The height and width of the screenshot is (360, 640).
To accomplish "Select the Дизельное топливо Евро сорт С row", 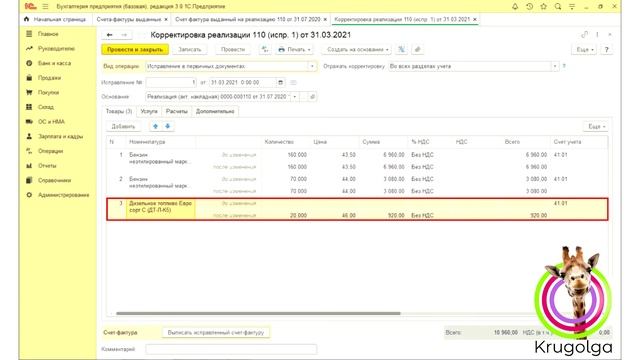I will (x=358, y=209).
